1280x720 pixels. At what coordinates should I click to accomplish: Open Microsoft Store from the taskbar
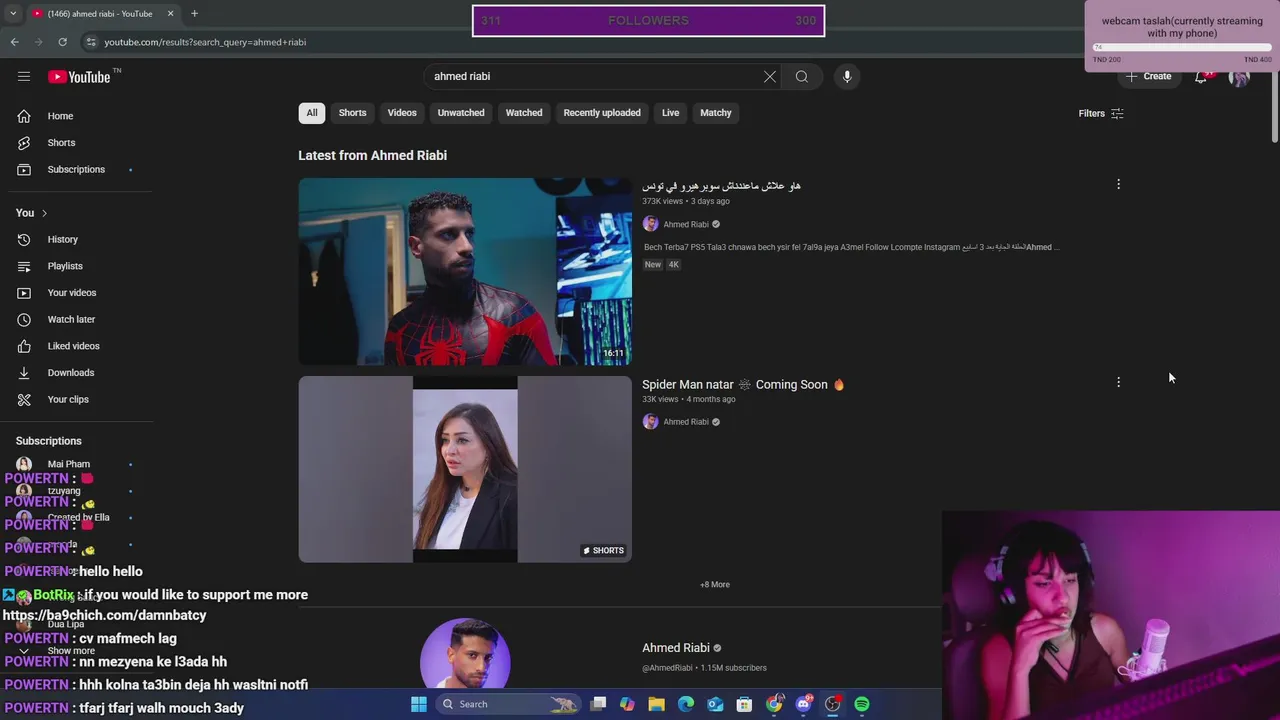[744, 704]
